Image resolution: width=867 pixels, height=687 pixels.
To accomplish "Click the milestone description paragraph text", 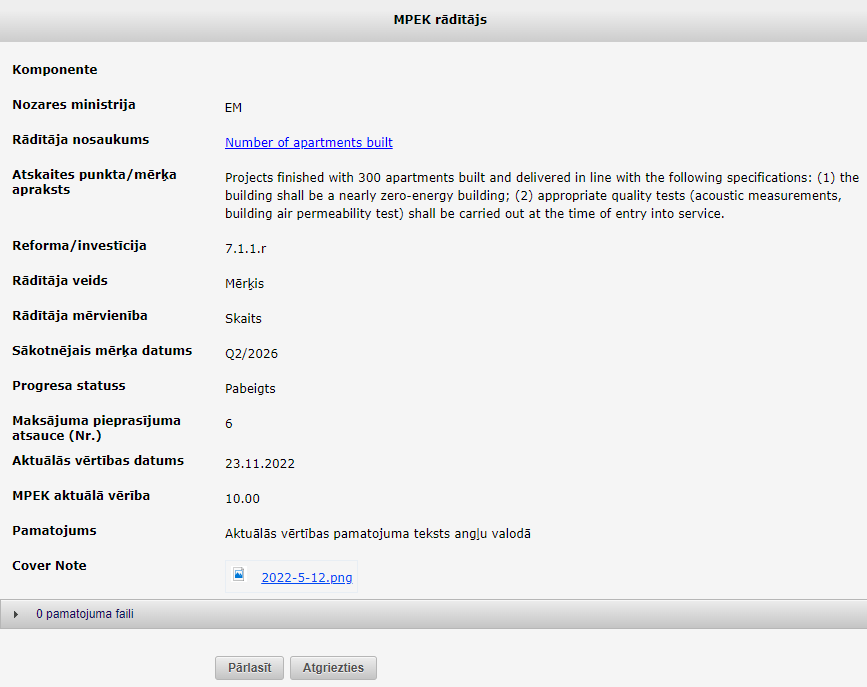I will [542, 196].
